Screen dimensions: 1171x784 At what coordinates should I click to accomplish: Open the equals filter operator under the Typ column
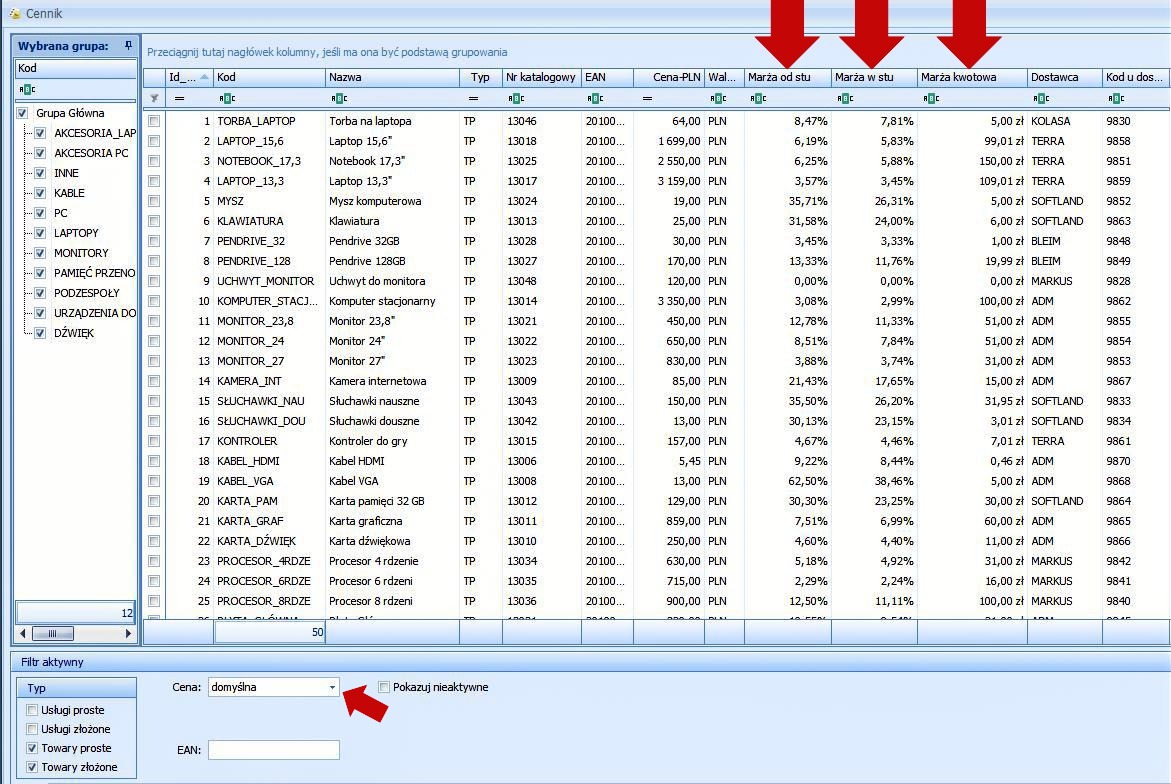473,98
